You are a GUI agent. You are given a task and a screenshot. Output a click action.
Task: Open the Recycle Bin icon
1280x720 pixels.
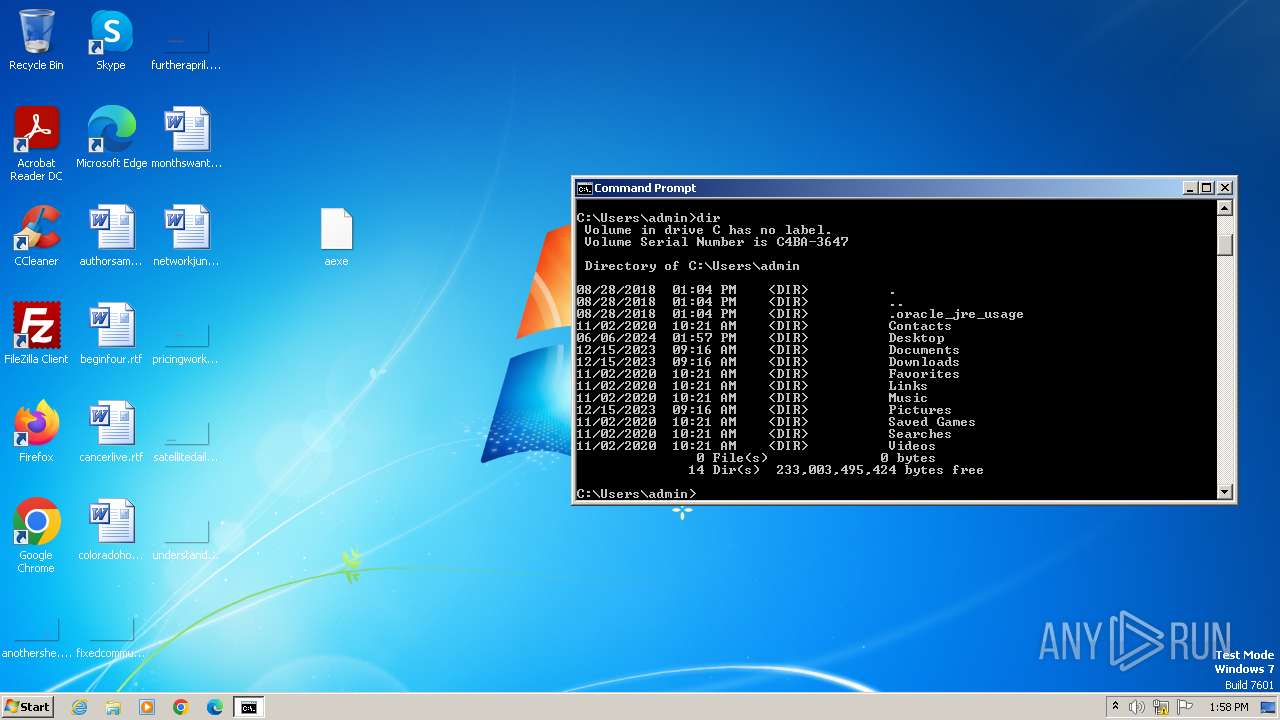coord(36,40)
